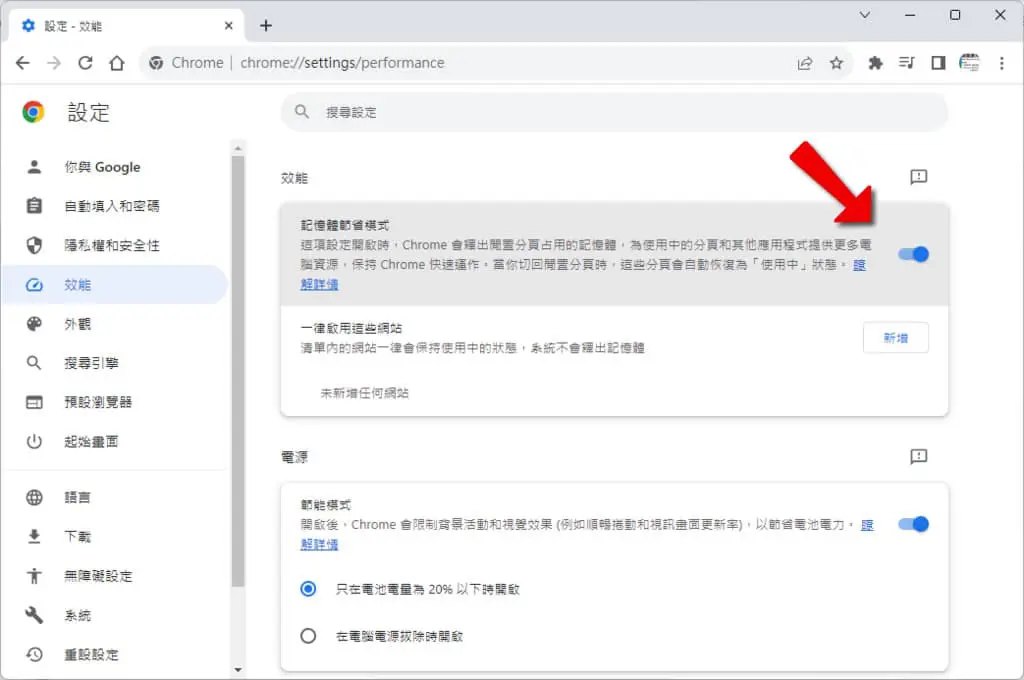Open 瞭解詳情 link under 節能模式
1024x680 pixels.
[x=319, y=544]
